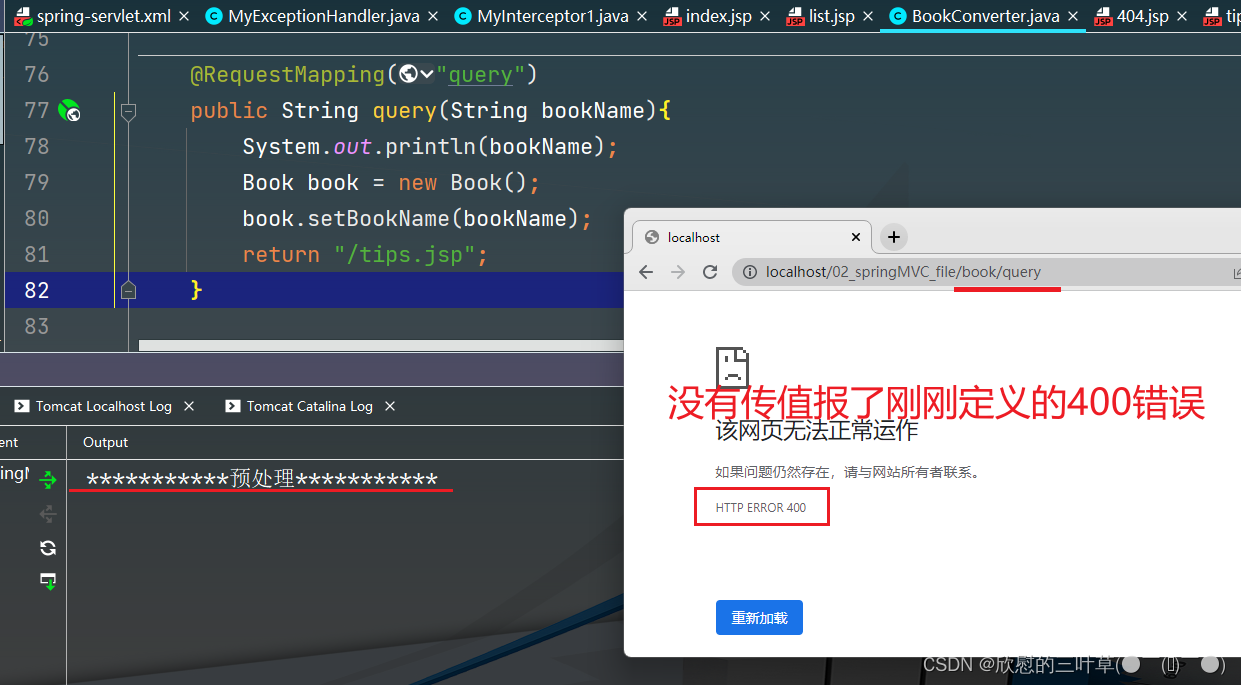The height and width of the screenshot is (685, 1241).
Task: Click the HTTP ERROR 400 text
Action: [761, 508]
